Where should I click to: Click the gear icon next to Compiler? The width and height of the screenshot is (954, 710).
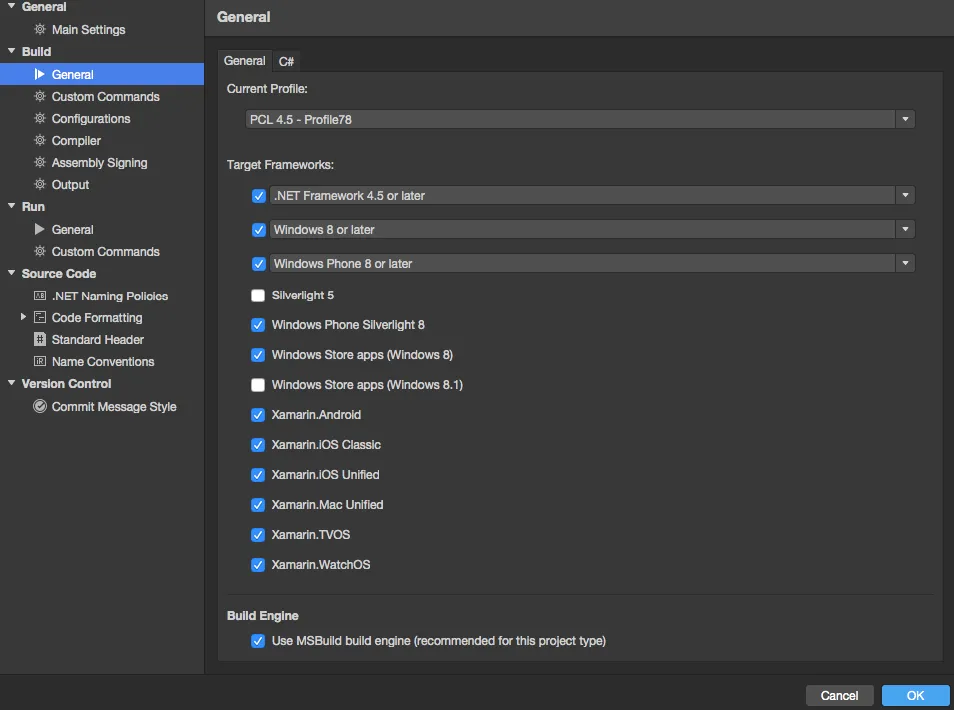point(40,141)
